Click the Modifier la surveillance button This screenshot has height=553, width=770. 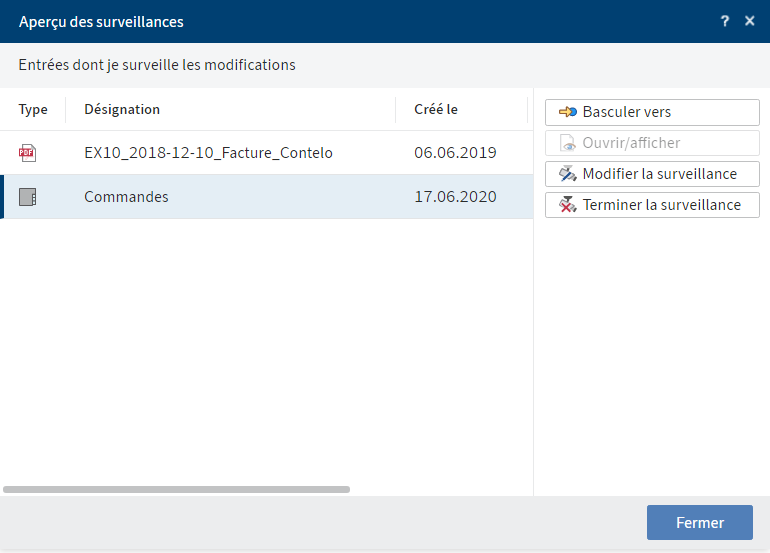652,174
